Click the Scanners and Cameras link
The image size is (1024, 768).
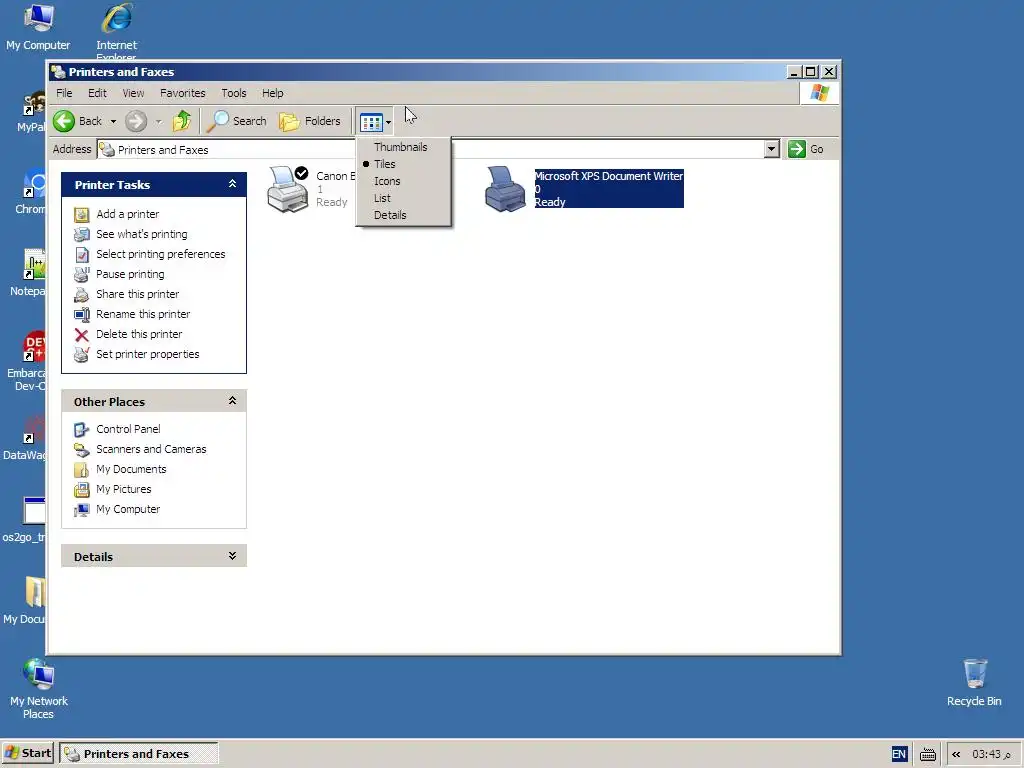[151, 449]
